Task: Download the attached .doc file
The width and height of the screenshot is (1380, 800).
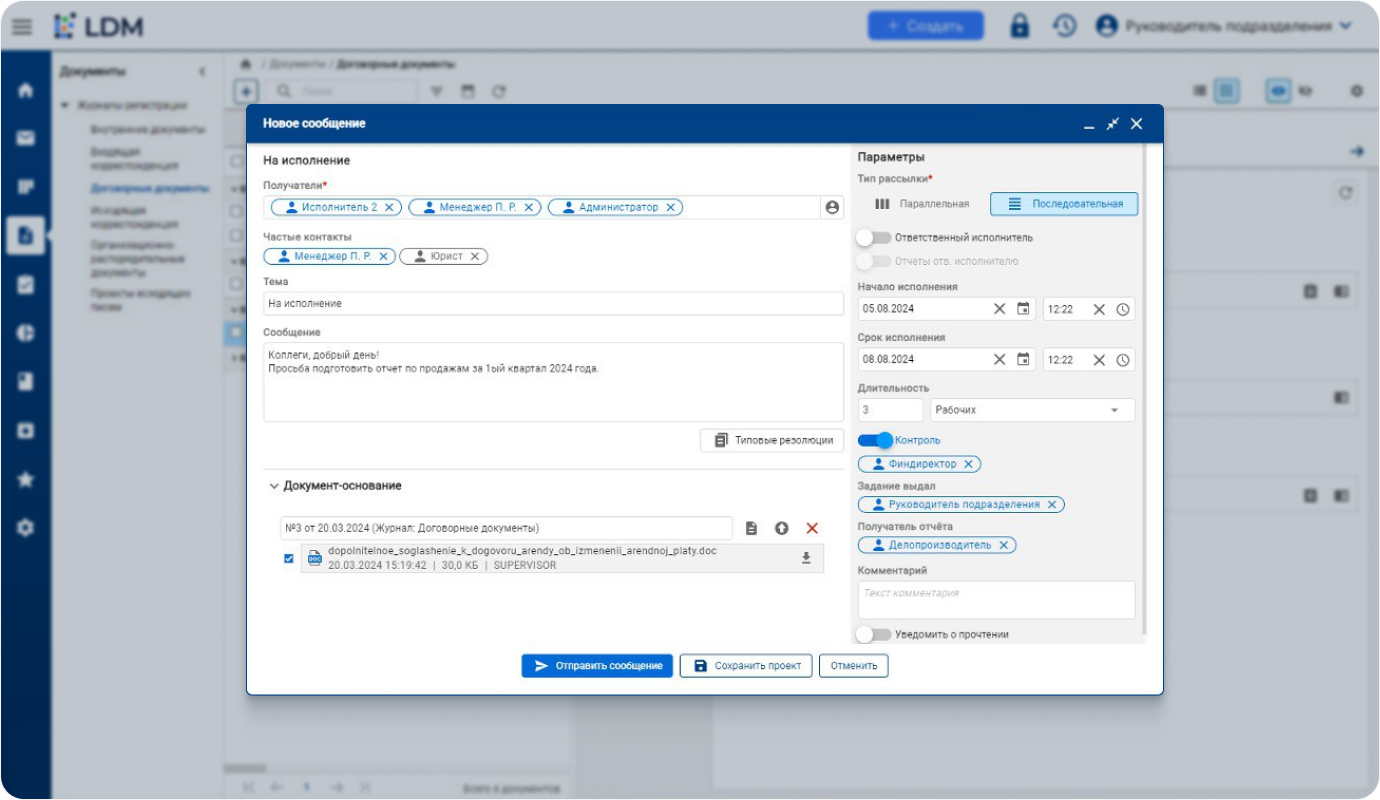Action: 806,558
